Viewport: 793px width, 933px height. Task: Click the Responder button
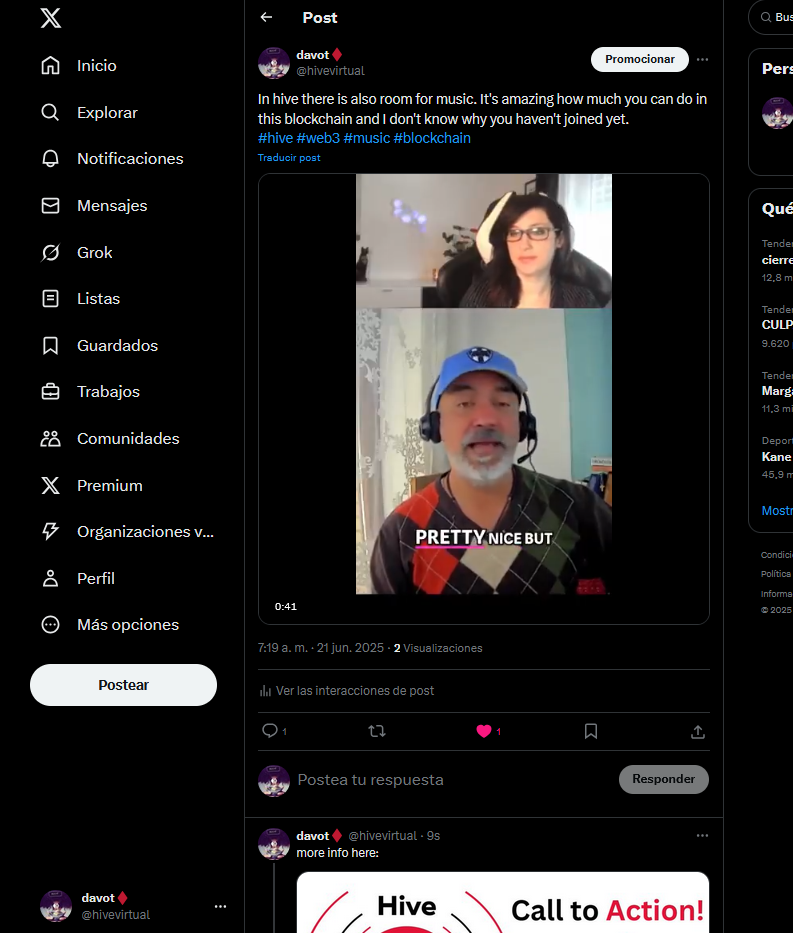pyautogui.click(x=663, y=779)
